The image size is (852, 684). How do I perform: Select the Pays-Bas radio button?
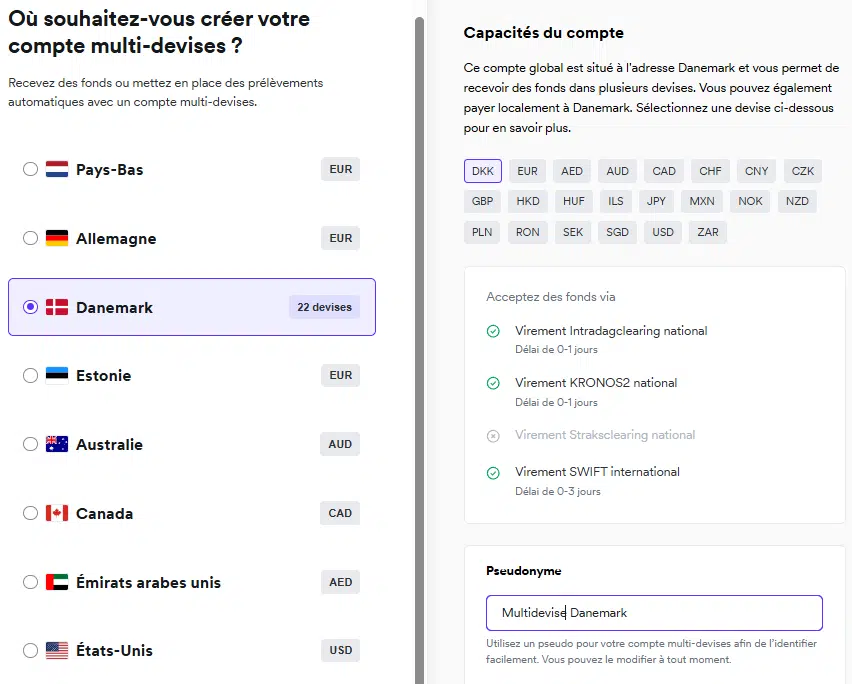[x=29, y=169]
